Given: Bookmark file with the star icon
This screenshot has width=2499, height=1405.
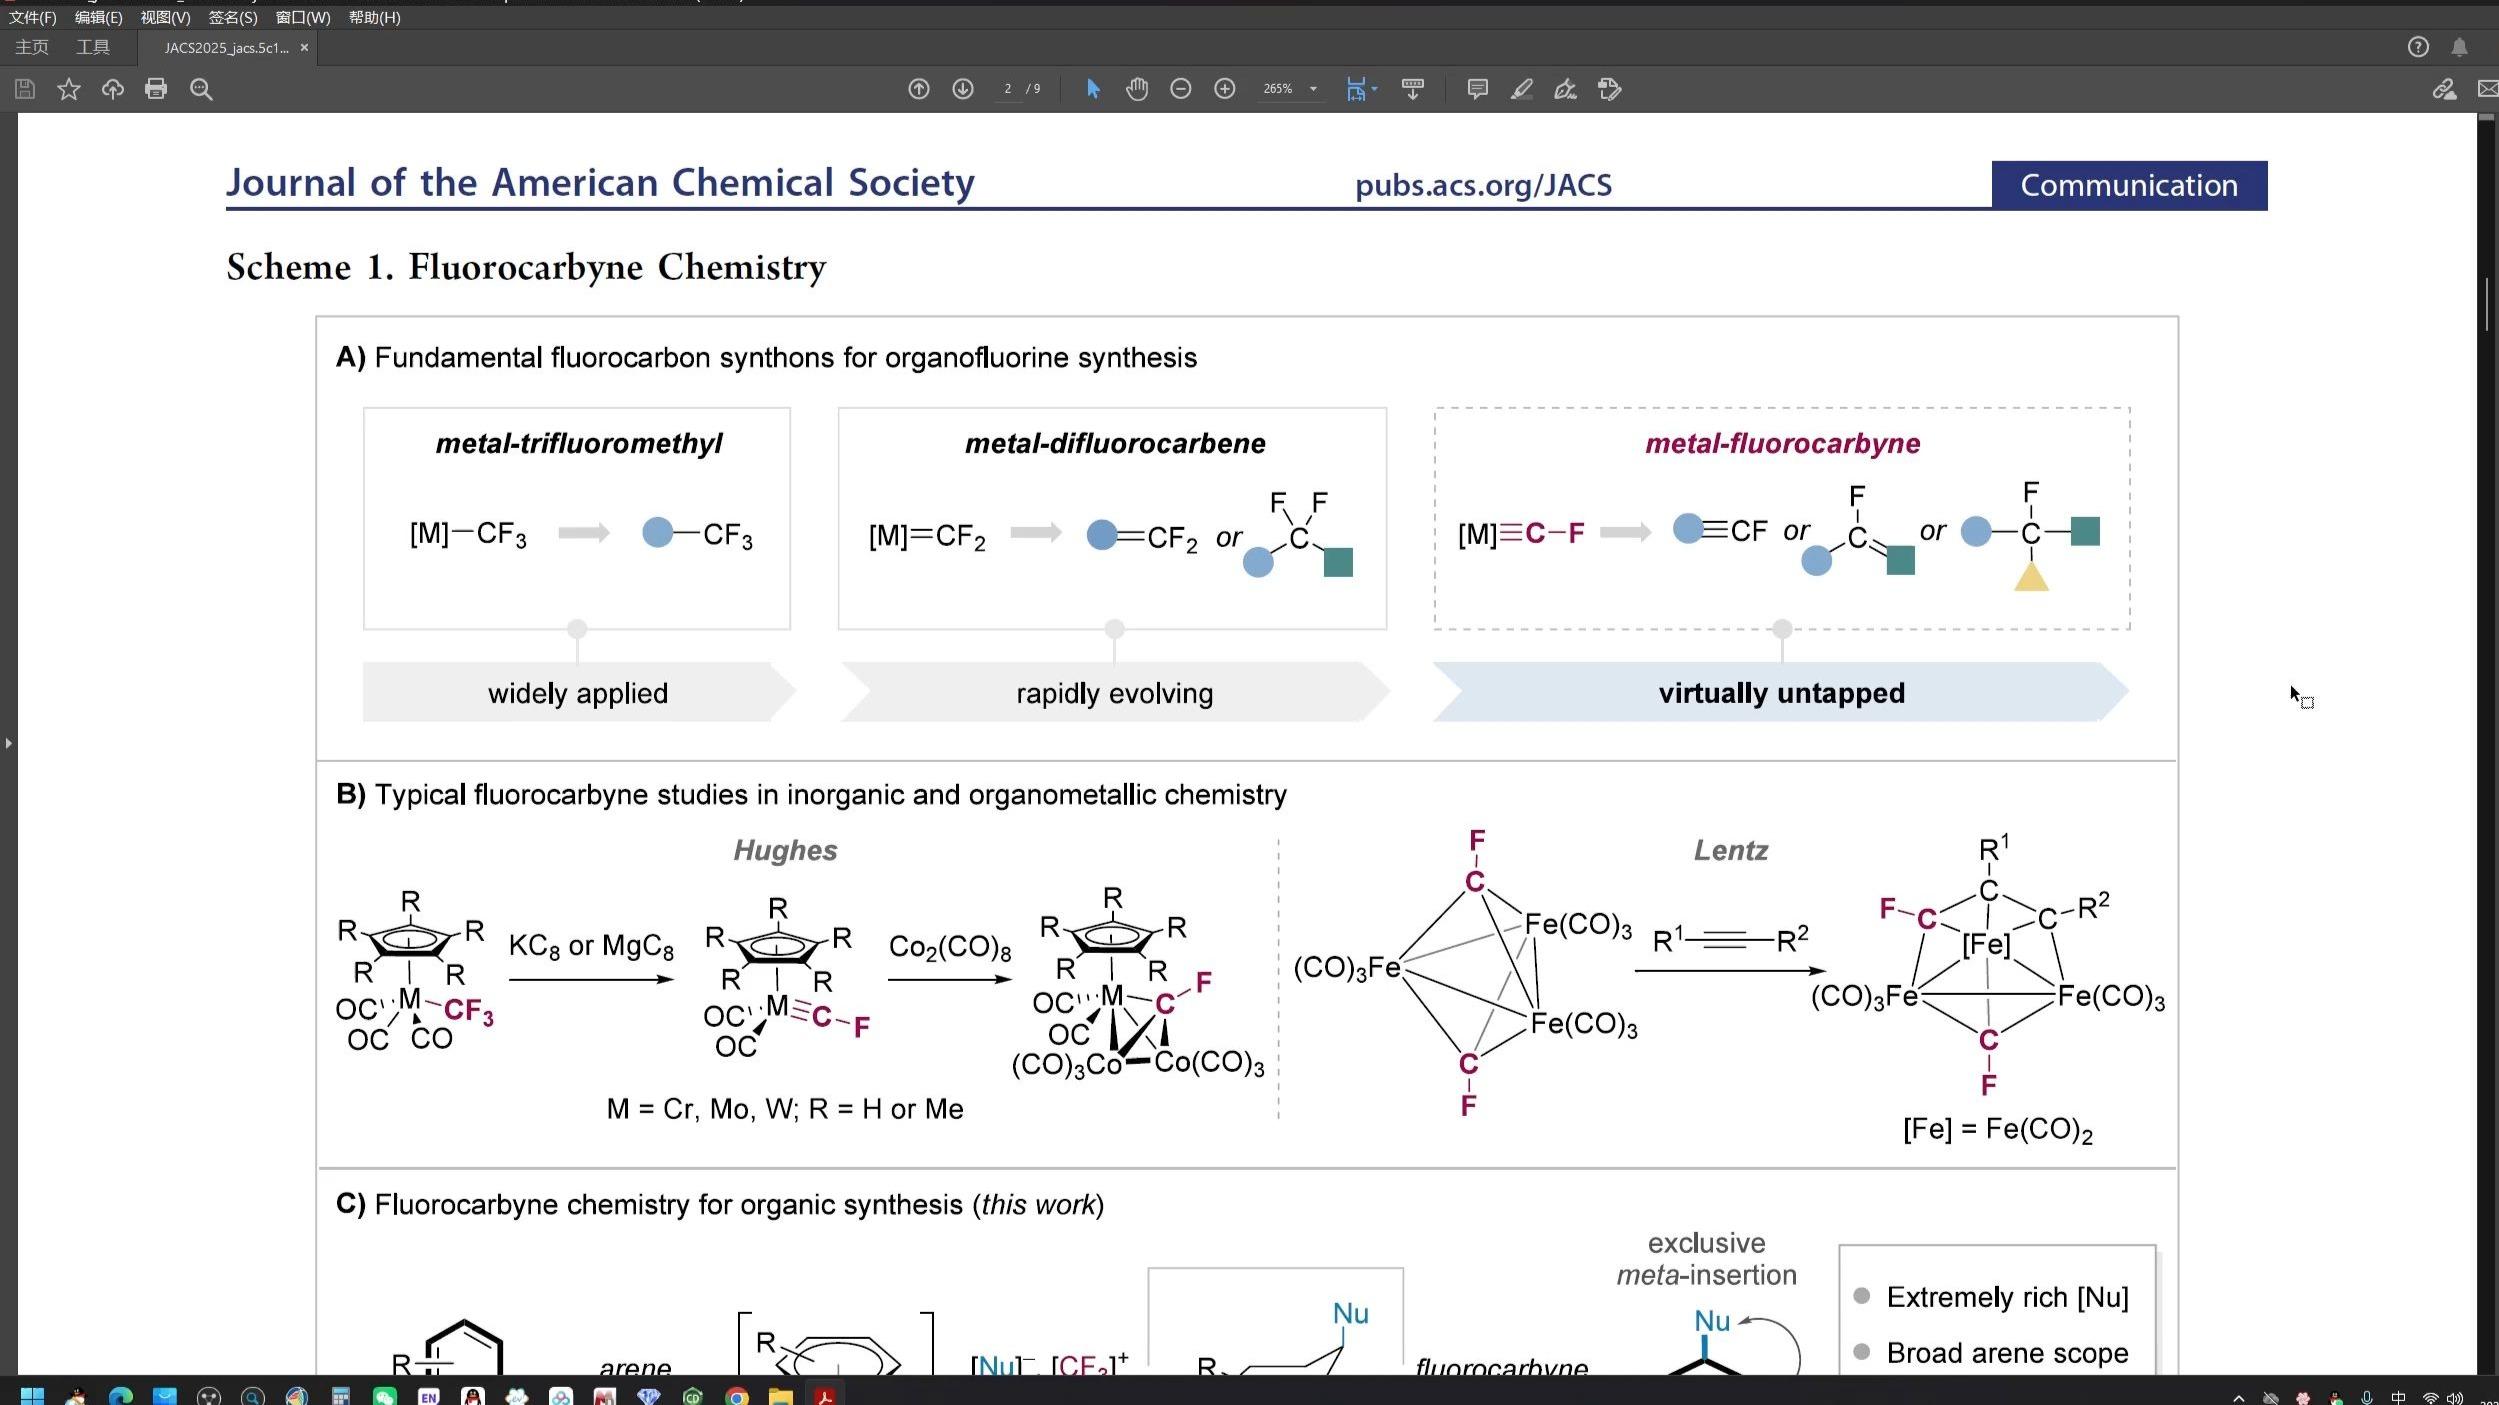Looking at the screenshot, I should click(68, 89).
